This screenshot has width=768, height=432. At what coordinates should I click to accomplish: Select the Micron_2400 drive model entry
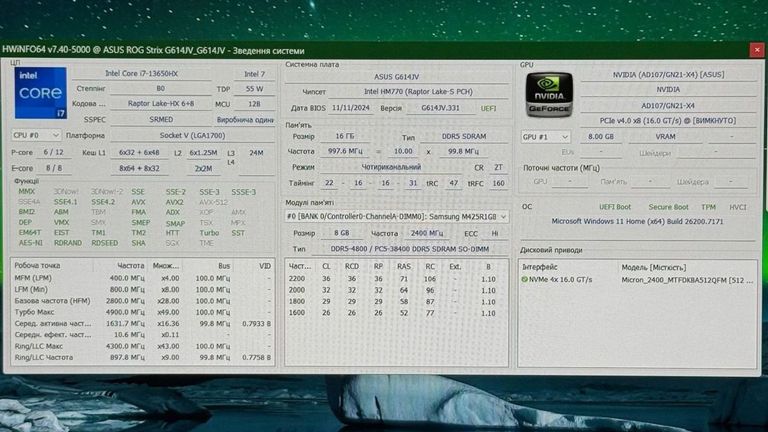(x=687, y=280)
